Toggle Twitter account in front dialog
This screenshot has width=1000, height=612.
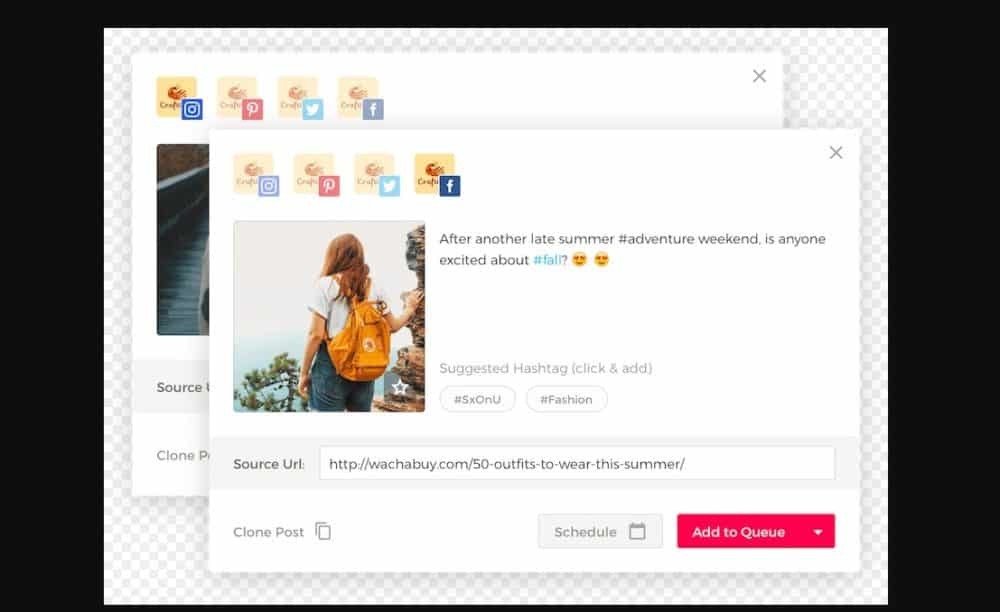pyautogui.click(x=376, y=174)
